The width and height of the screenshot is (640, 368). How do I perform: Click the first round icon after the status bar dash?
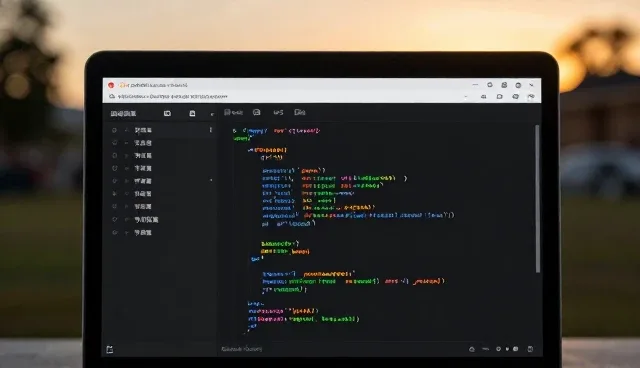(498, 349)
